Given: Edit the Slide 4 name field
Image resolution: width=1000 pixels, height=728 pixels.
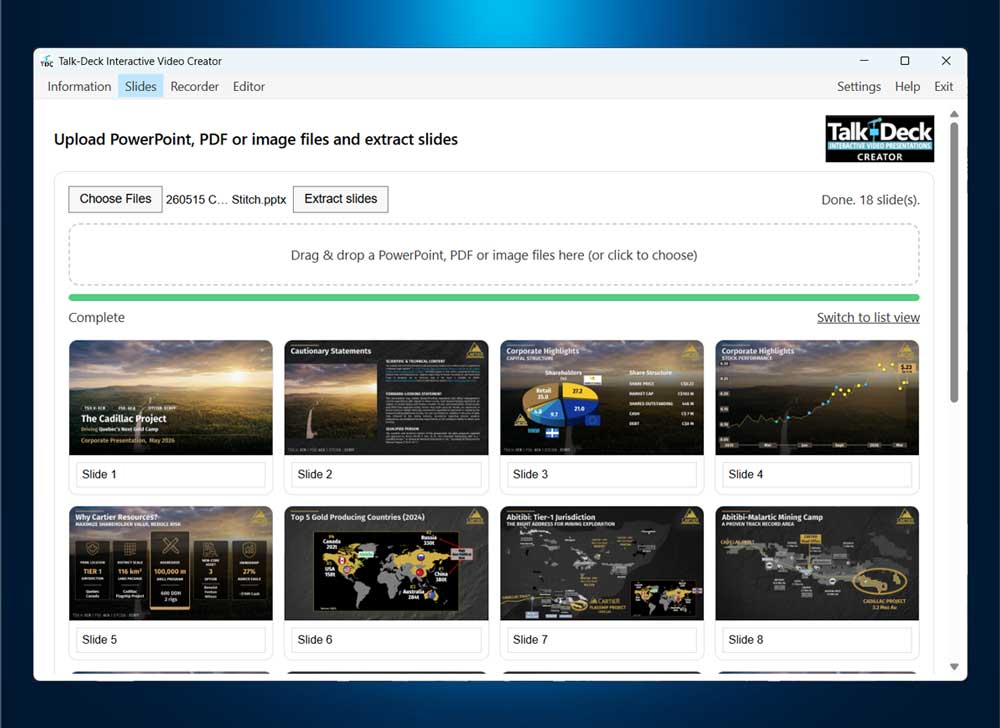Looking at the screenshot, I should (817, 474).
